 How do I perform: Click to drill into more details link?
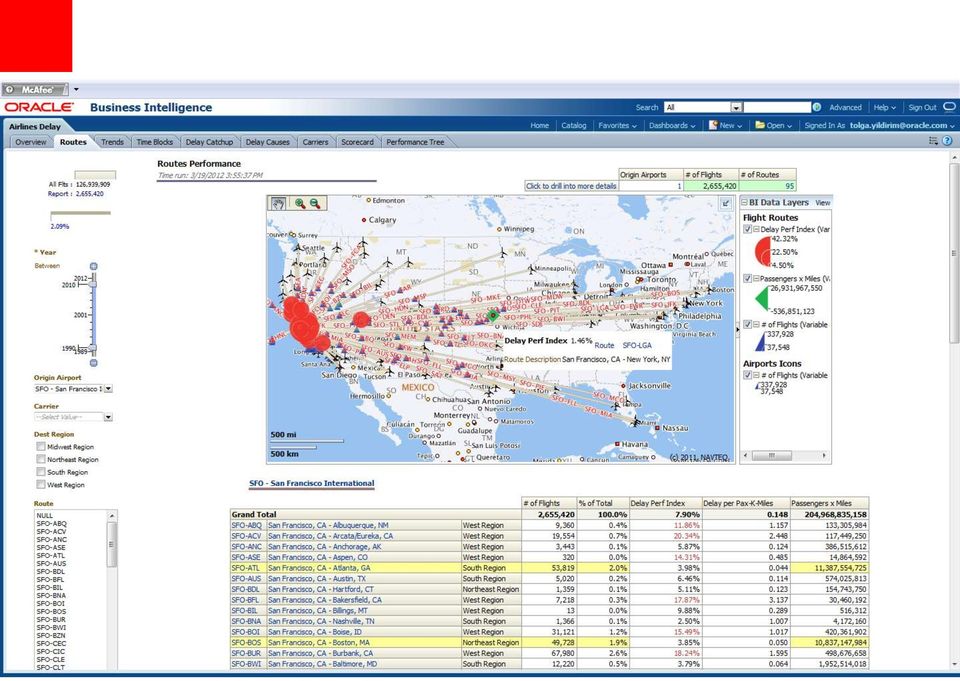click(571, 186)
